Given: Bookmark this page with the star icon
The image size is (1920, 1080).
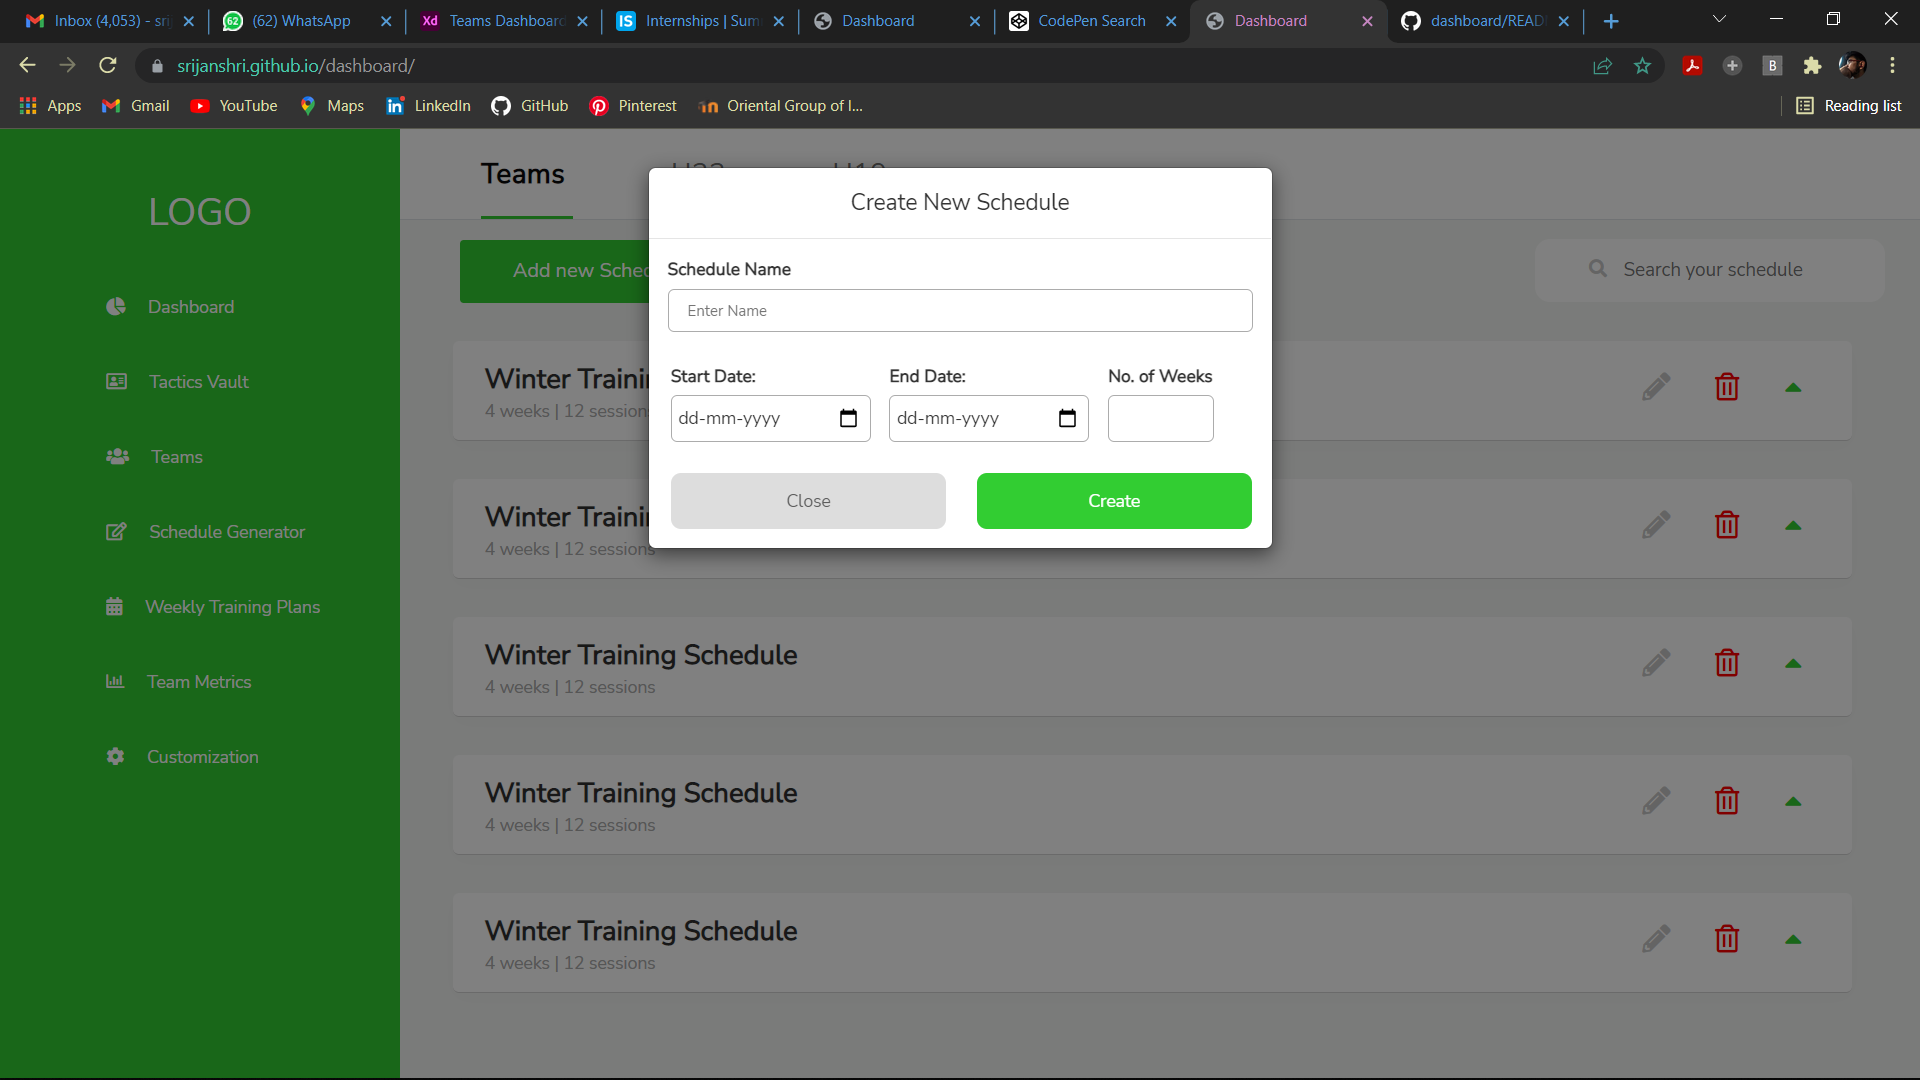Looking at the screenshot, I should pos(1642,66).
